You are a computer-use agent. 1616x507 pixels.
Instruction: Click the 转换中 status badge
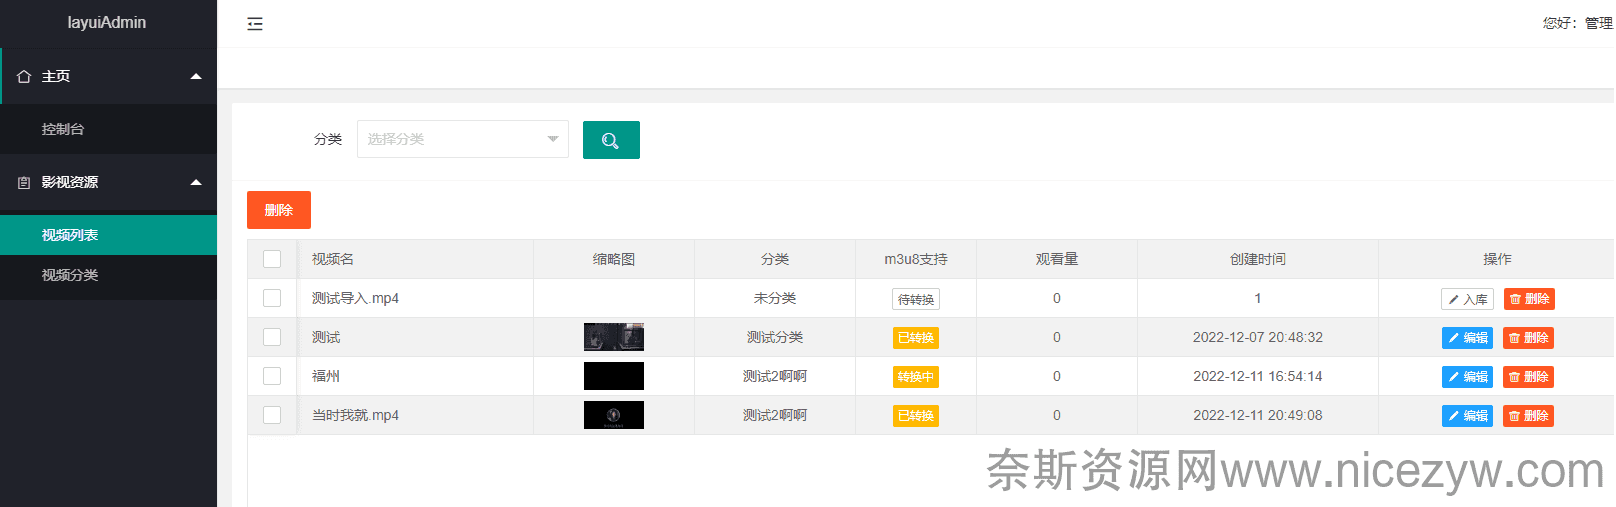[916, 377]
